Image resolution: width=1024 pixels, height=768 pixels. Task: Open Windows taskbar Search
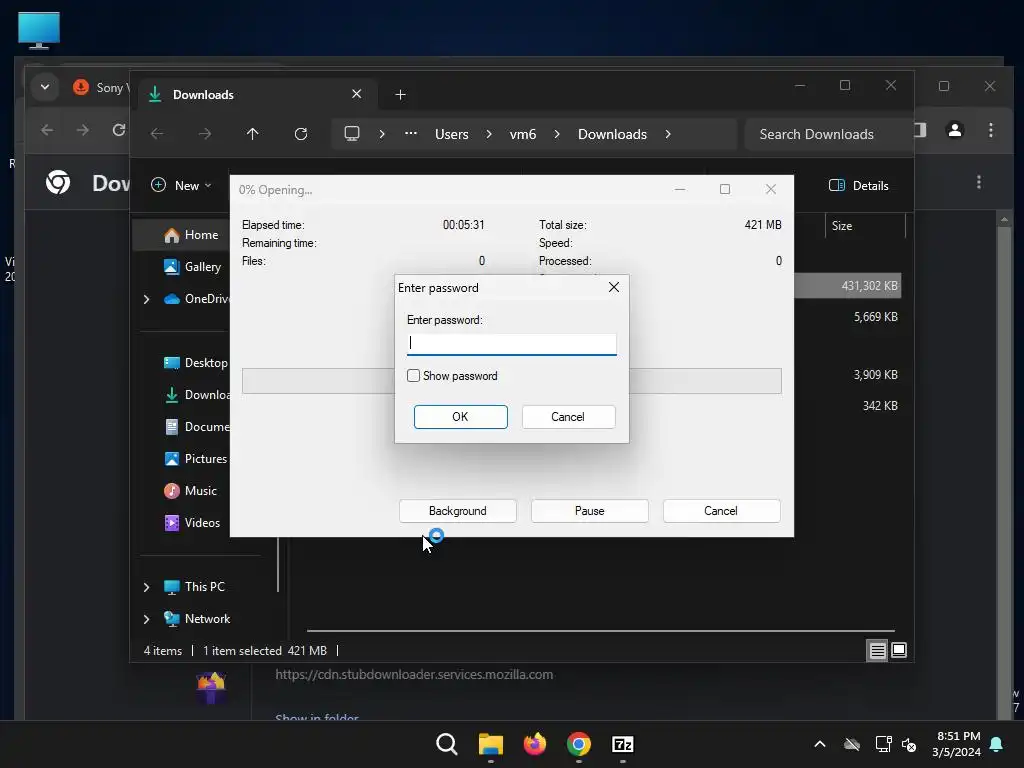pyautogui.click(x=447, y=744)
